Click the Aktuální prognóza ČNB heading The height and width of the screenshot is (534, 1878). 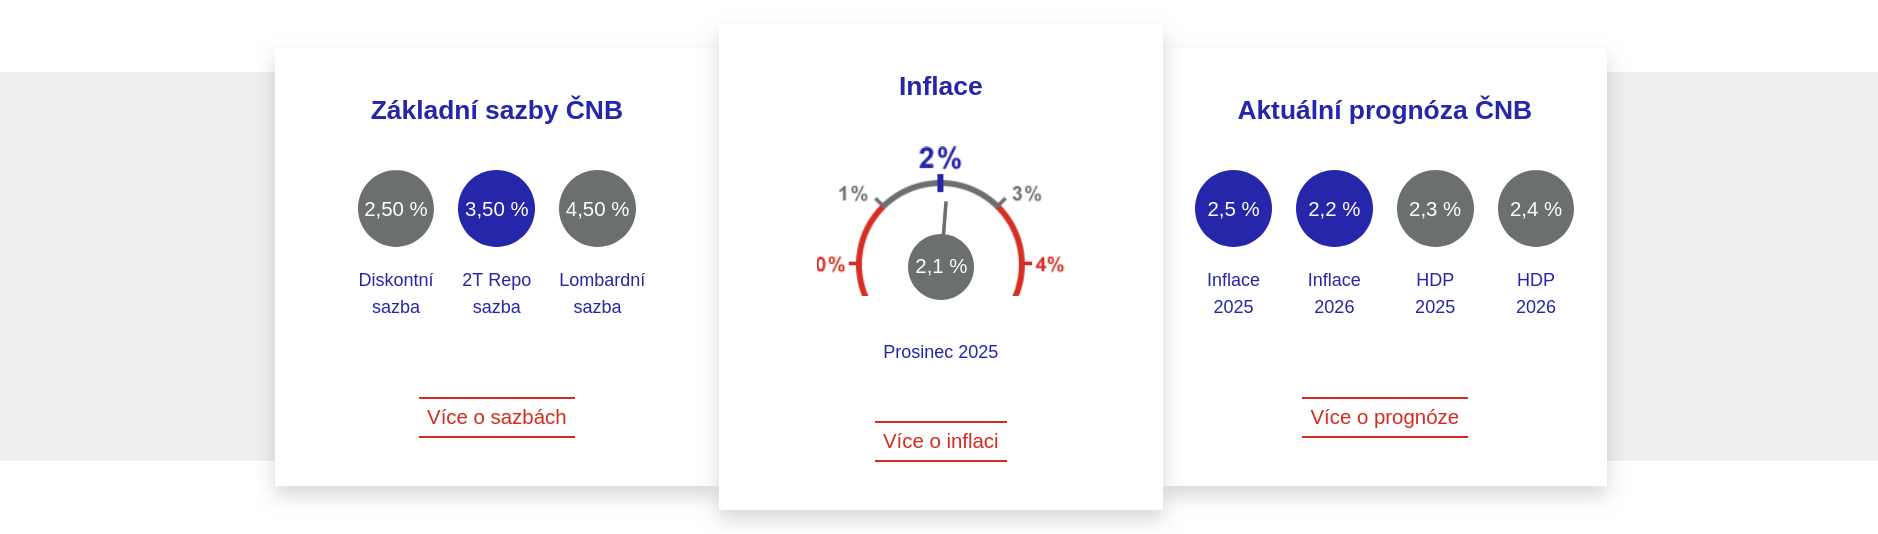[x=1385, y=110]
